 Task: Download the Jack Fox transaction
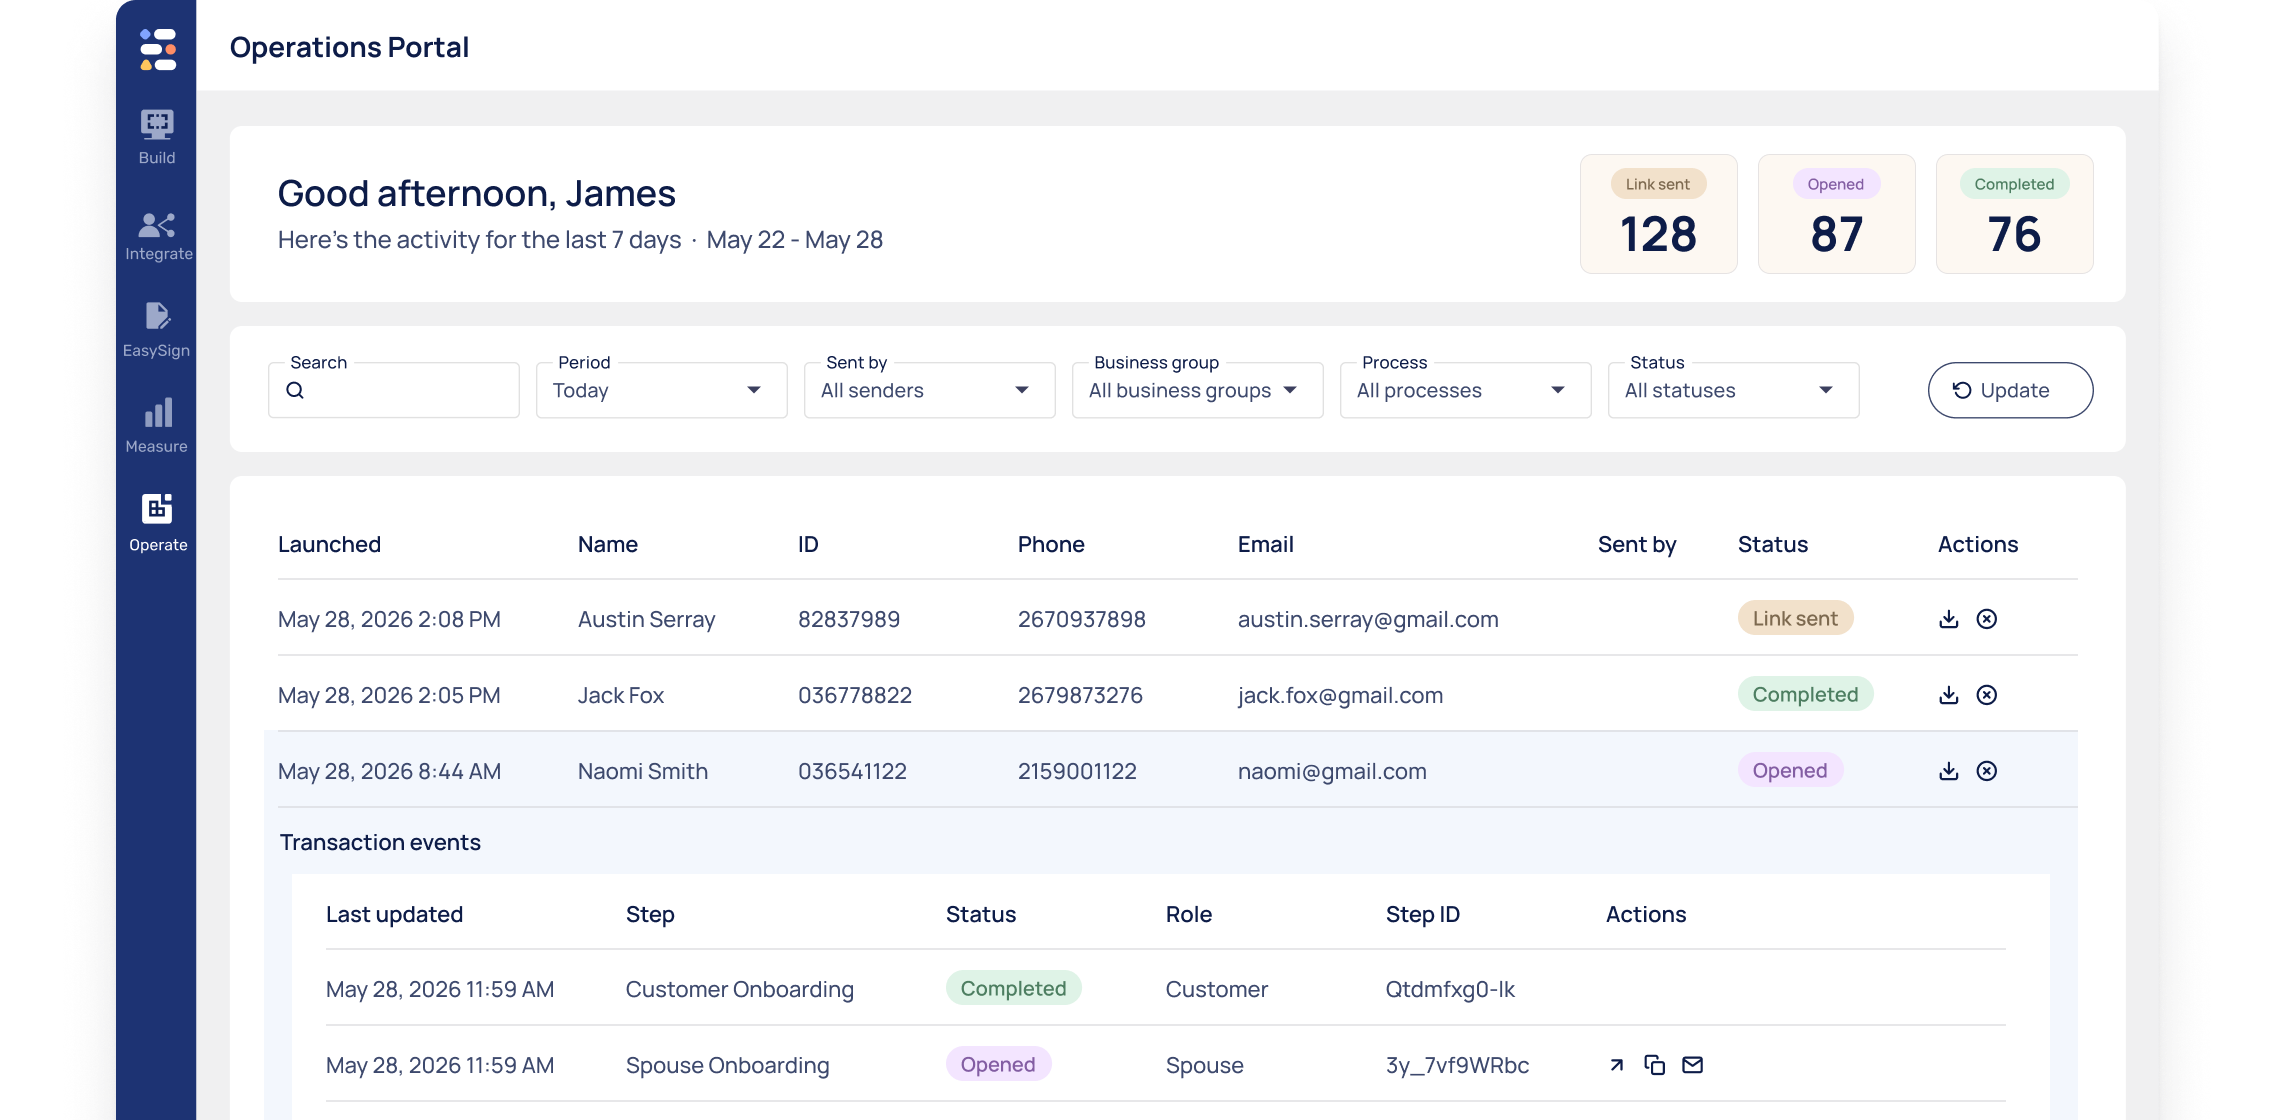[x=1948, y=695]
